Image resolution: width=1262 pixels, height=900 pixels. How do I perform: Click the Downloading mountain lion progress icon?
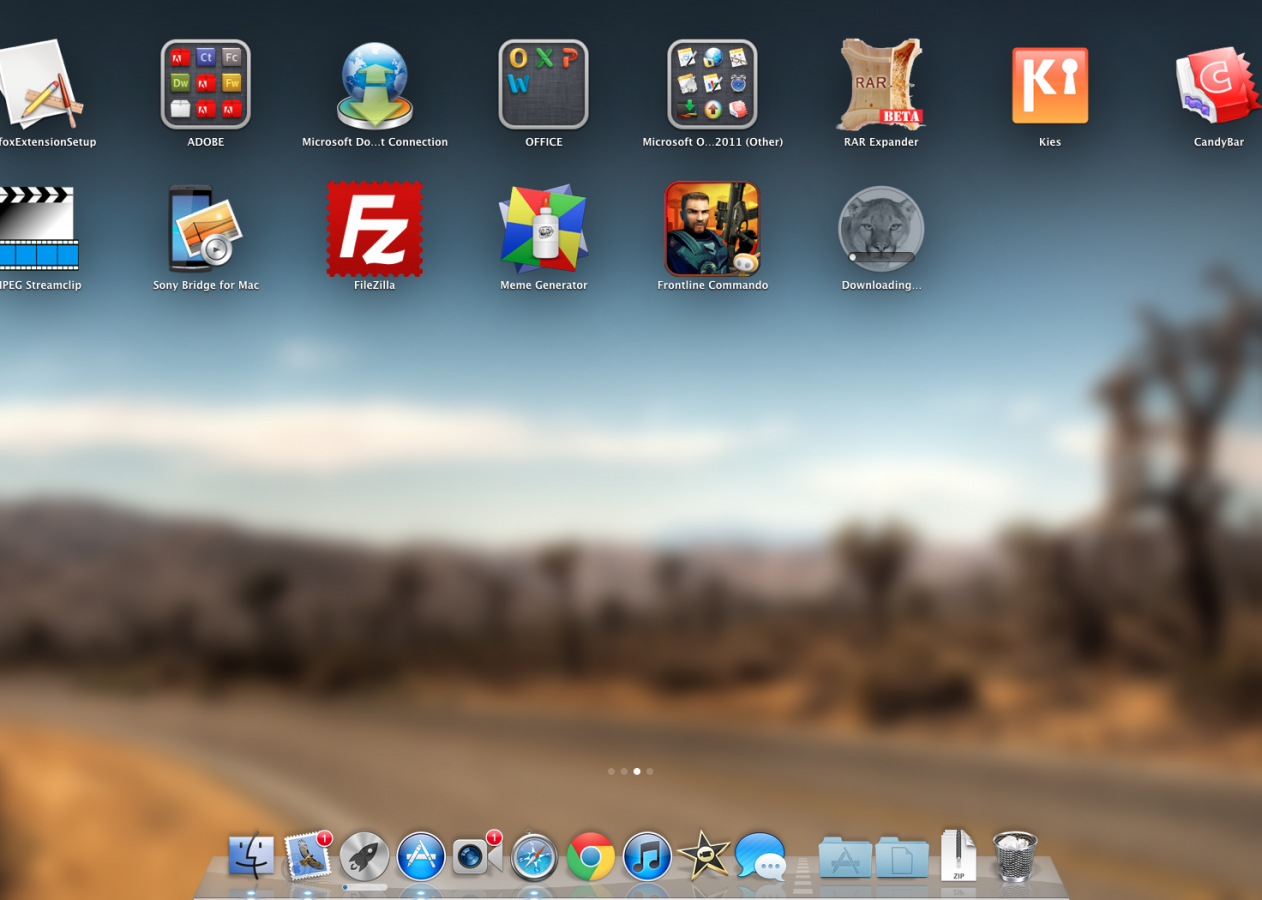880,230
